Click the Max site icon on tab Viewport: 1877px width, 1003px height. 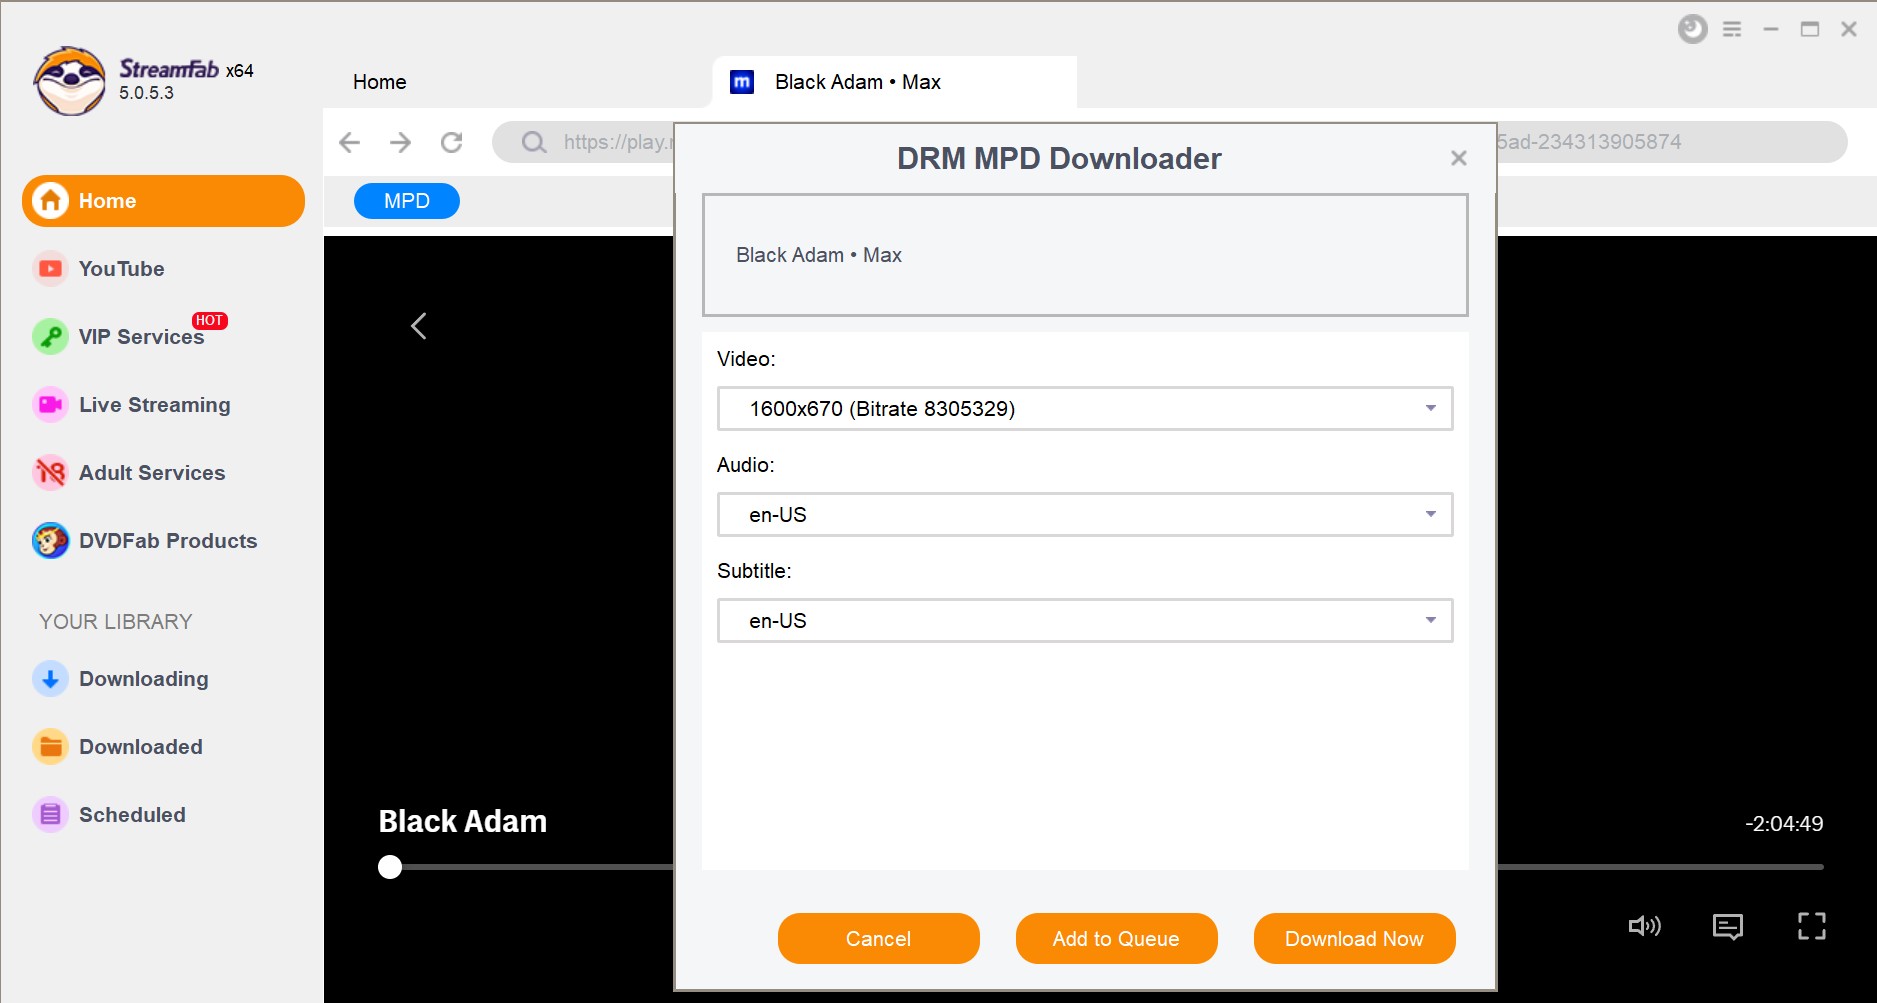pos(742,82)
